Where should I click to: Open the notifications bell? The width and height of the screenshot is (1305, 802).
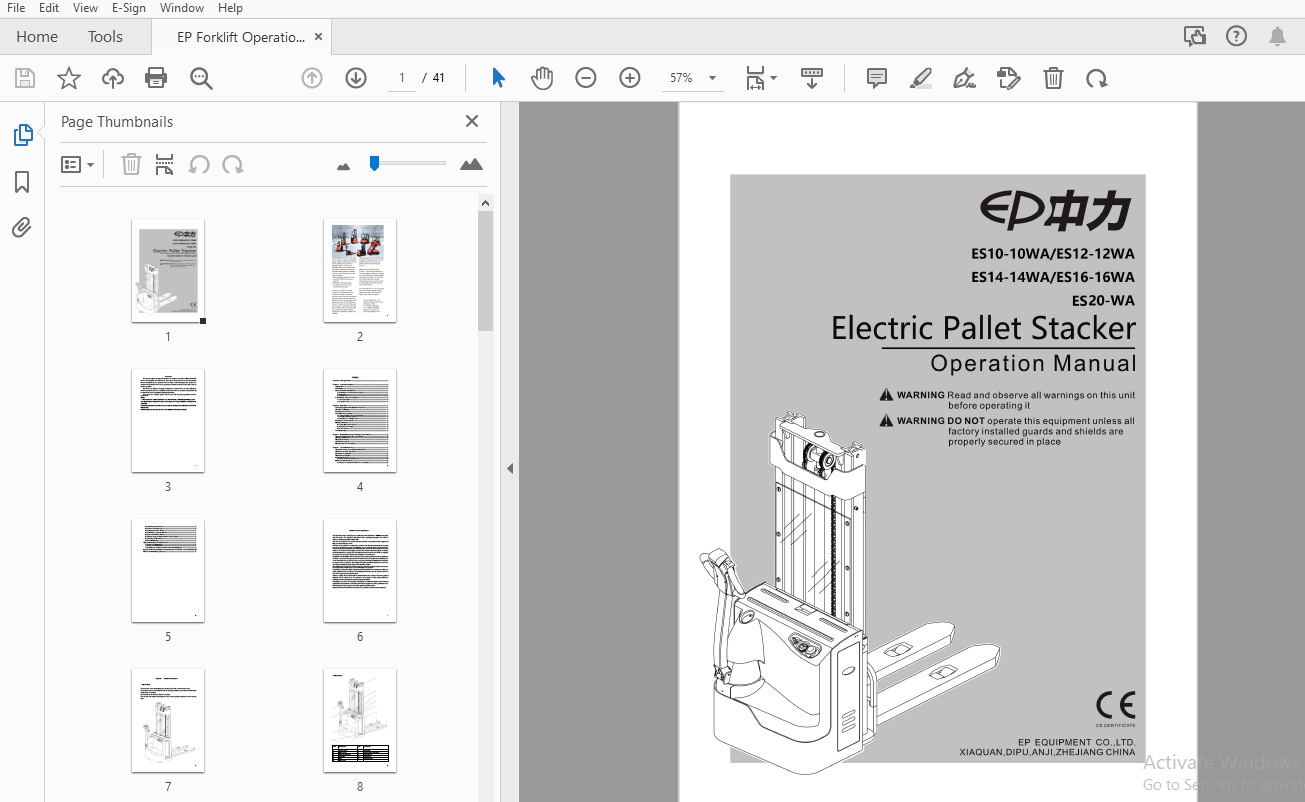click(1277, 37)
